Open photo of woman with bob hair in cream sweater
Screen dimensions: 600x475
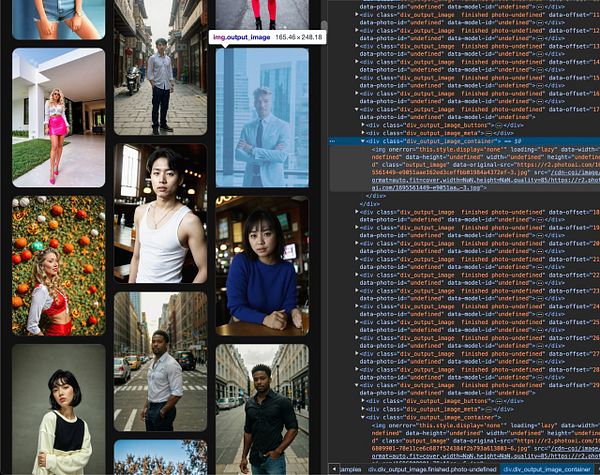[x=59, y=410]
